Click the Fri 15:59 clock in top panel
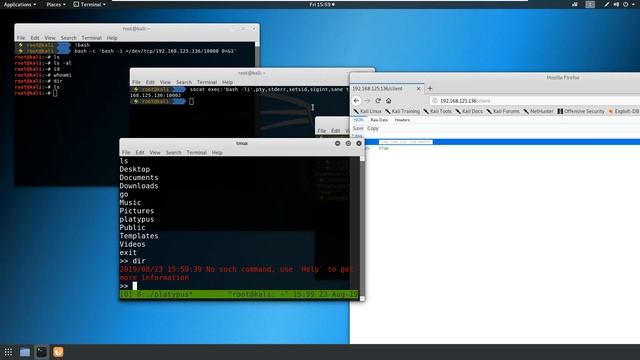The width and height of the screenshot is (640, 360). point(322,4)
